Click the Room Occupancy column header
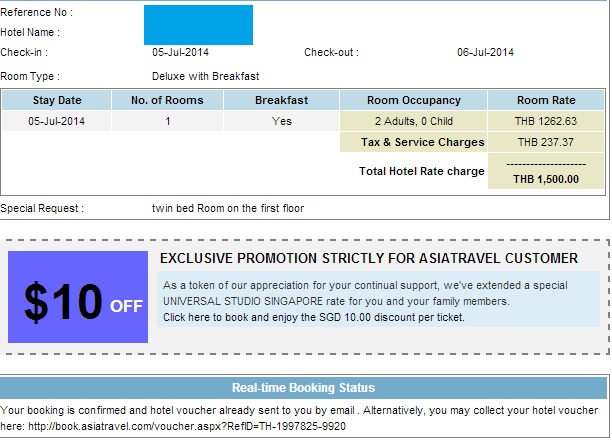The width and height of the screenshot is (612, 440). click(413, 100)
